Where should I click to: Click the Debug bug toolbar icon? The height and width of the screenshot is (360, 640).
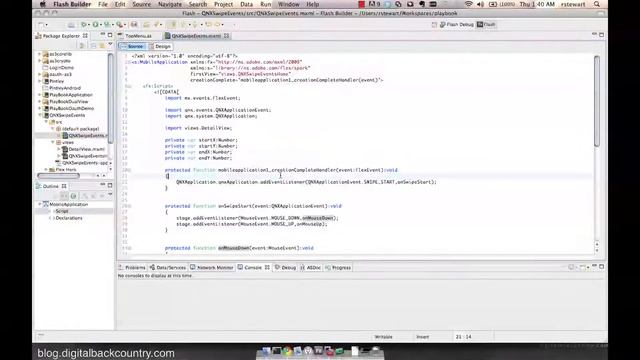(x=84, y=25)
